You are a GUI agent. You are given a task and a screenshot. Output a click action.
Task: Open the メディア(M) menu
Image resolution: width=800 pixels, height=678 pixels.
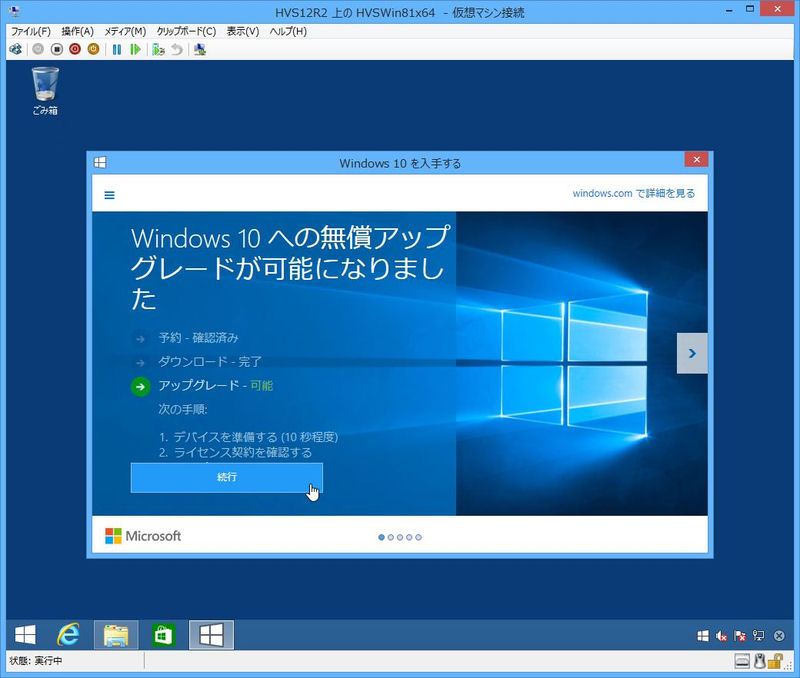(125, 31)
